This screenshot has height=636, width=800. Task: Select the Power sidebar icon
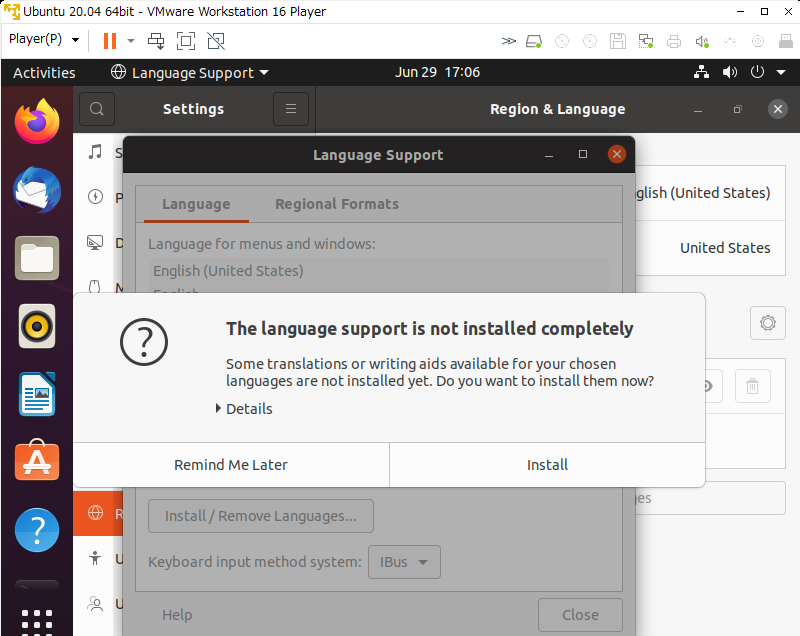point(95,197)
